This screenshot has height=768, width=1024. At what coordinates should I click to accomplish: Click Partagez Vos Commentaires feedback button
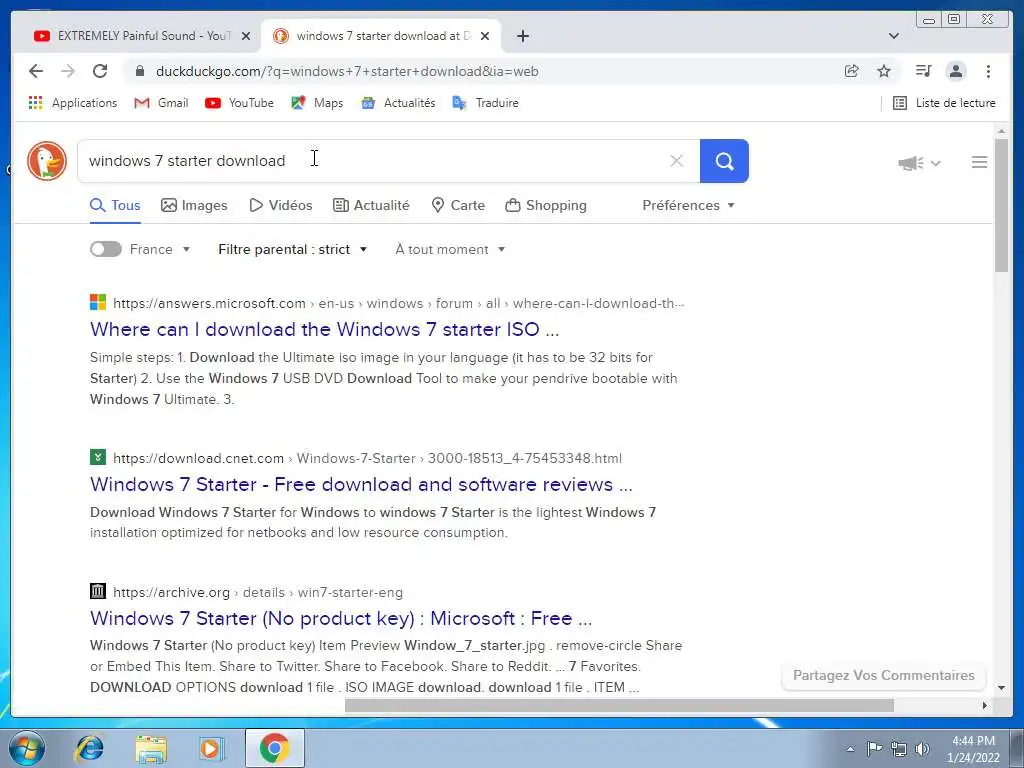884,675
